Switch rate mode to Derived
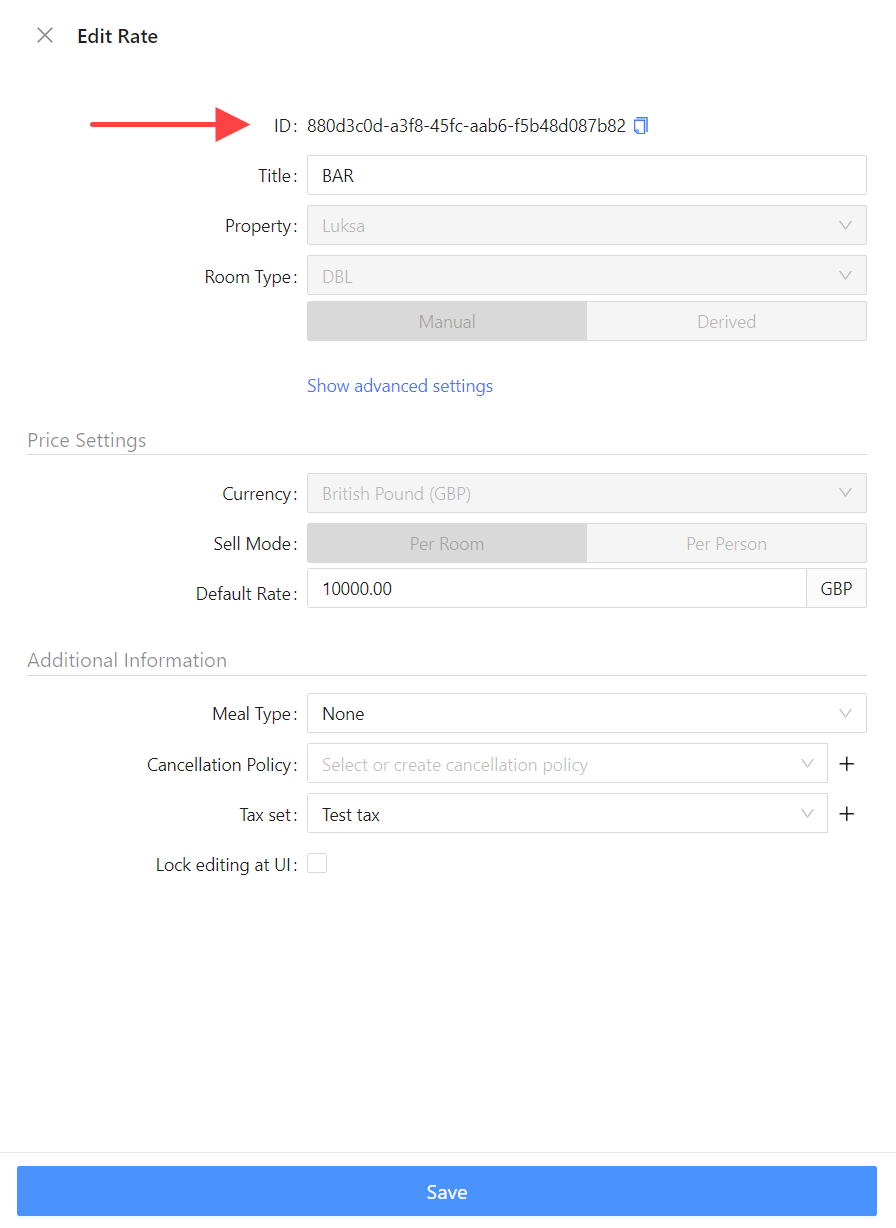The height and width of the screenshot is (1228, 896). [726, 322]
